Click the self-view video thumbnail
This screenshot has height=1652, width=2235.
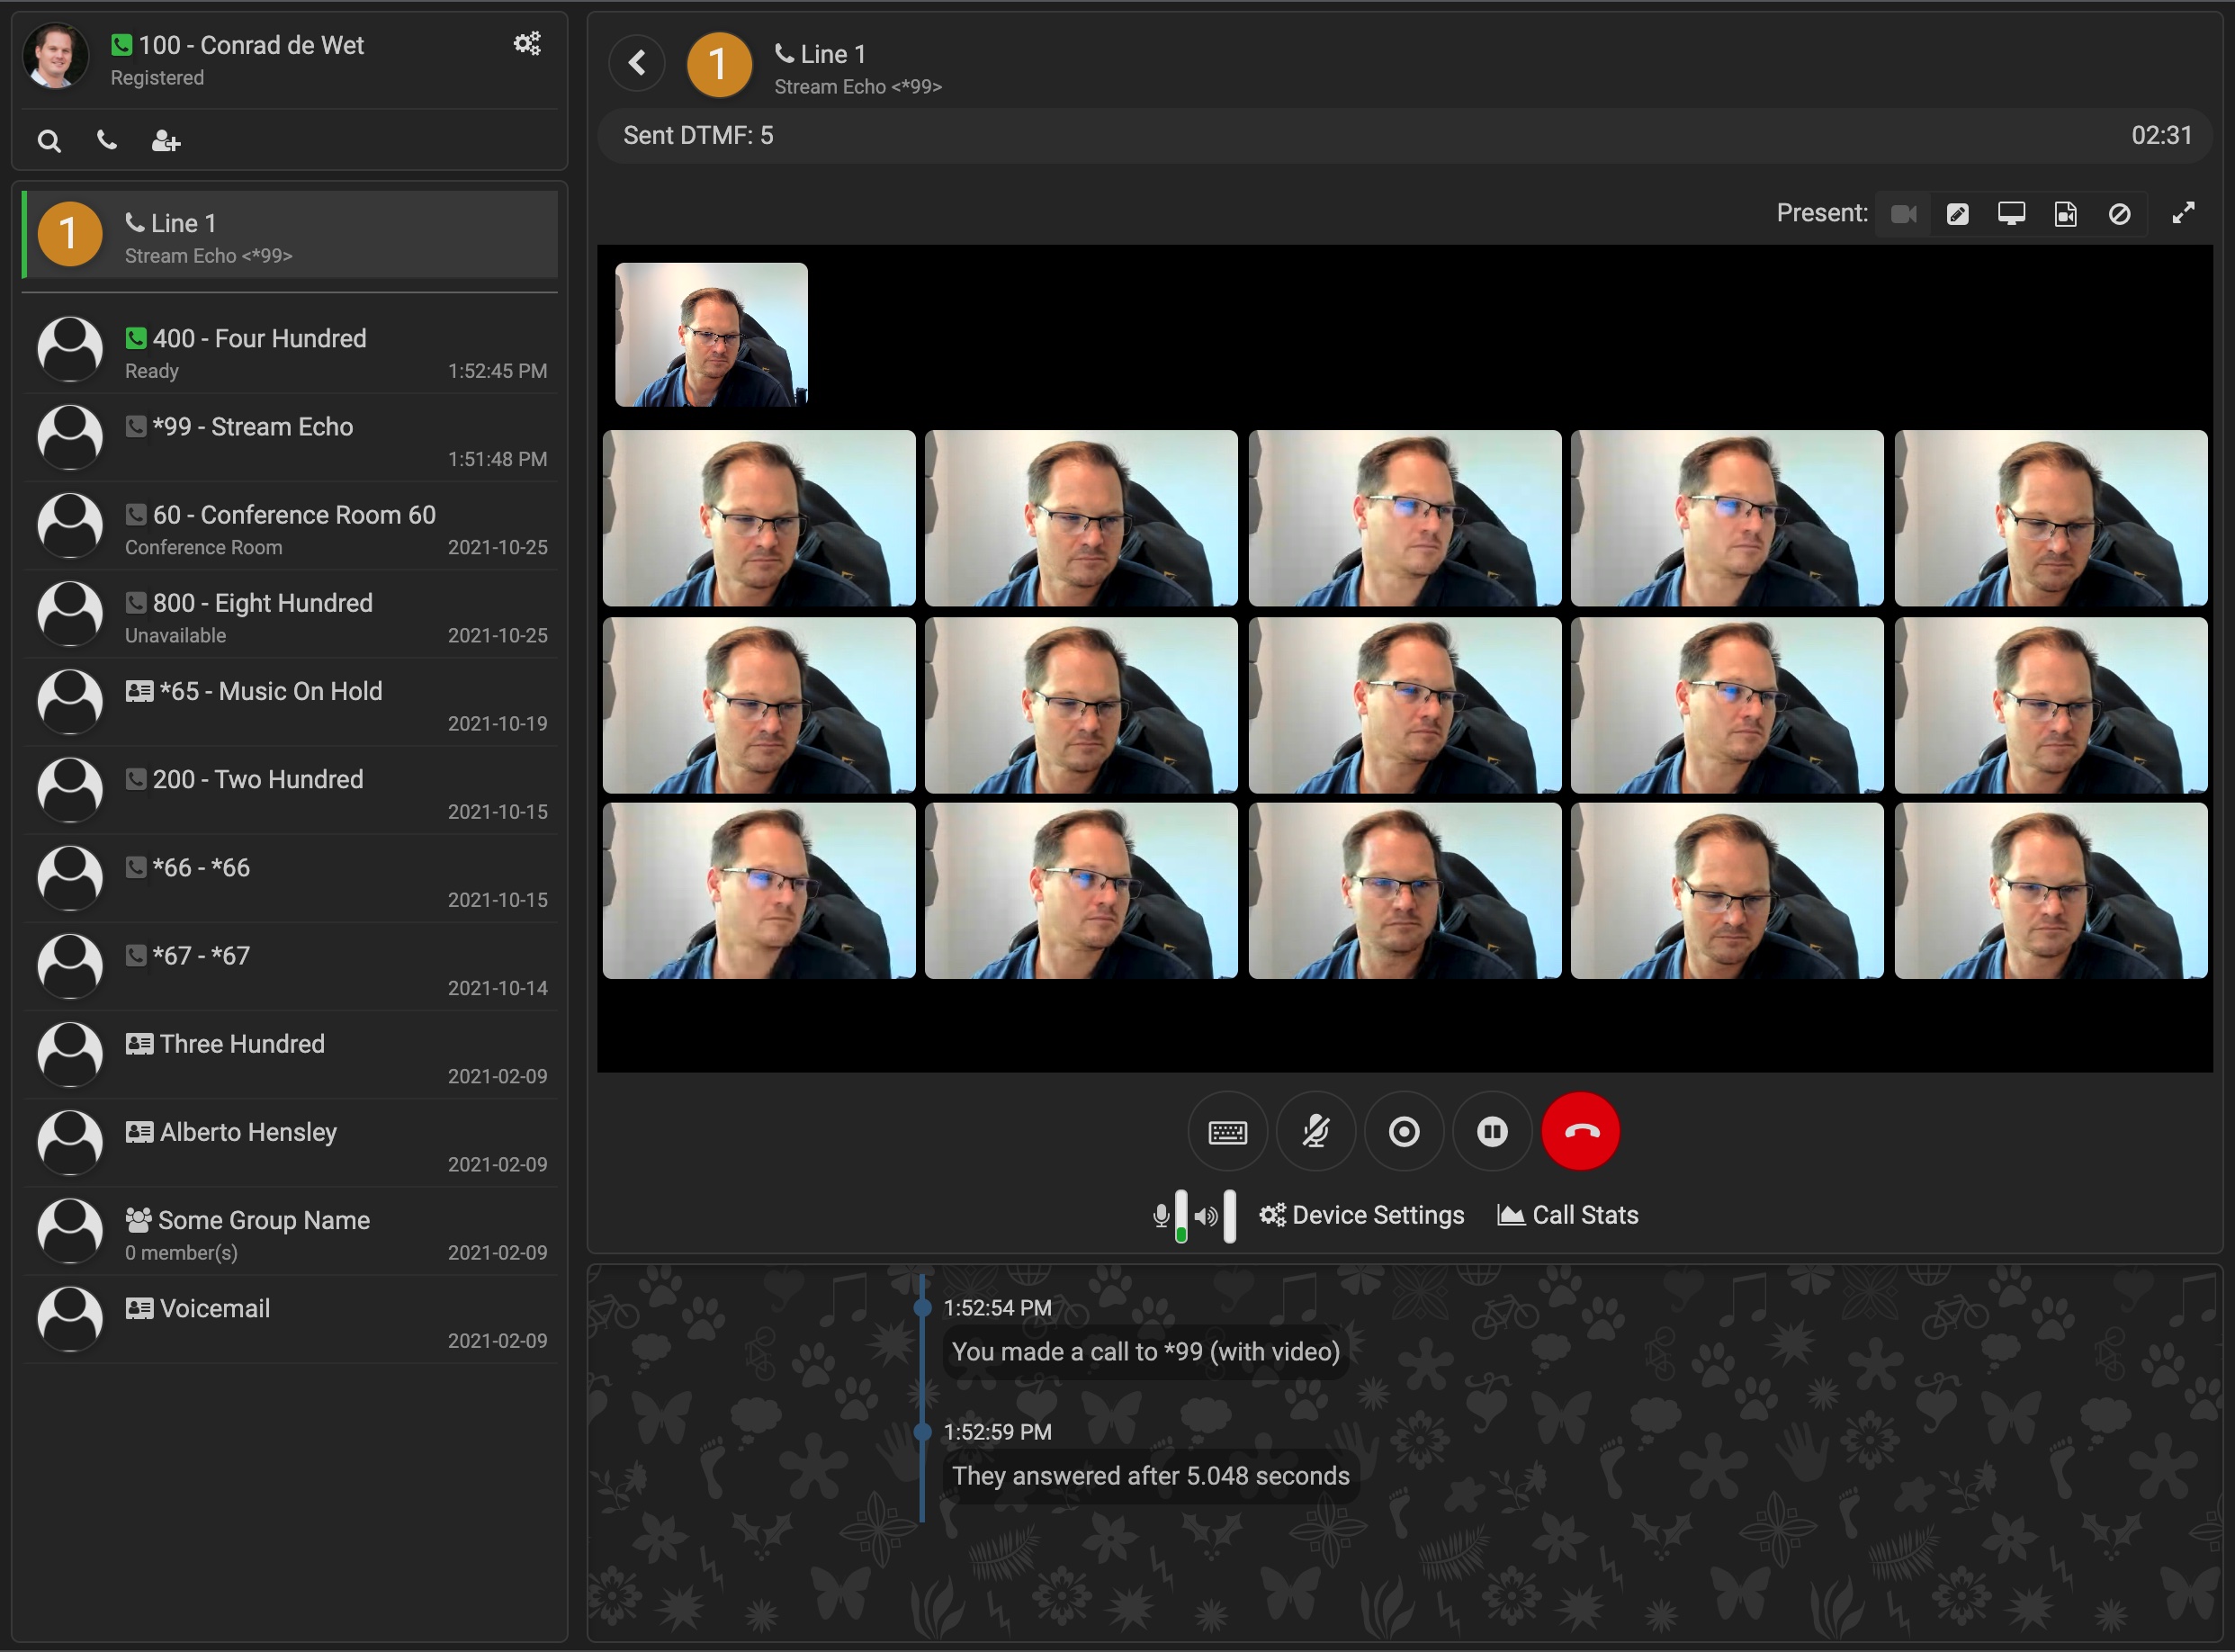coord(711,335)
